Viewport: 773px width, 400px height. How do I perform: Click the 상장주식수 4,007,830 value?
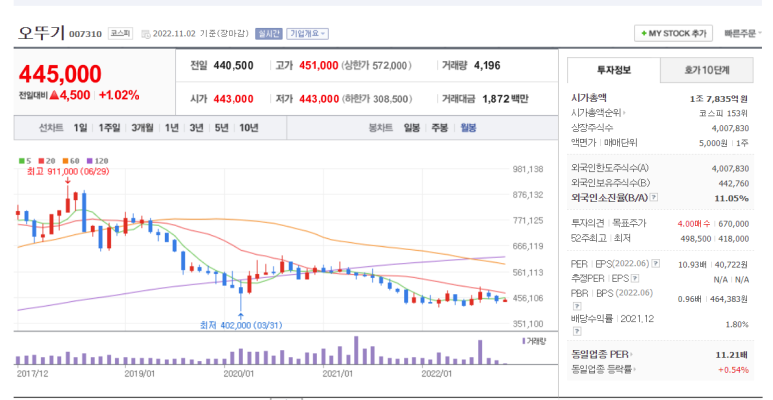tap(730, 128)
